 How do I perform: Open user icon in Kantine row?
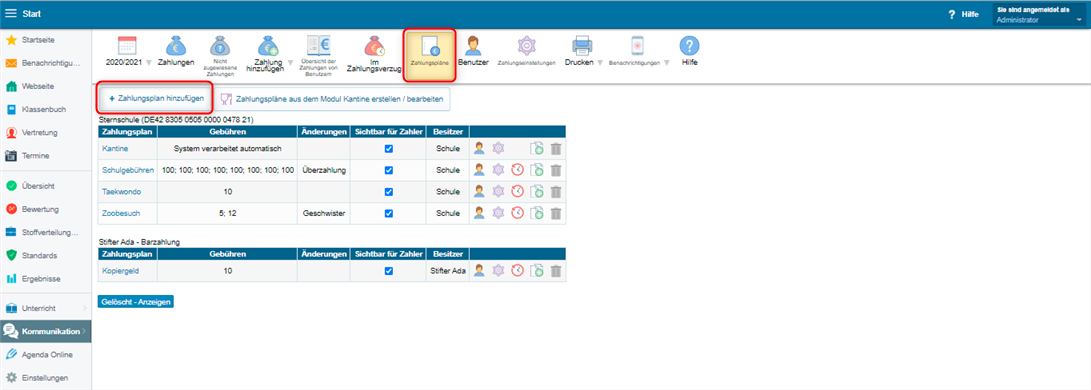point(479,148)
